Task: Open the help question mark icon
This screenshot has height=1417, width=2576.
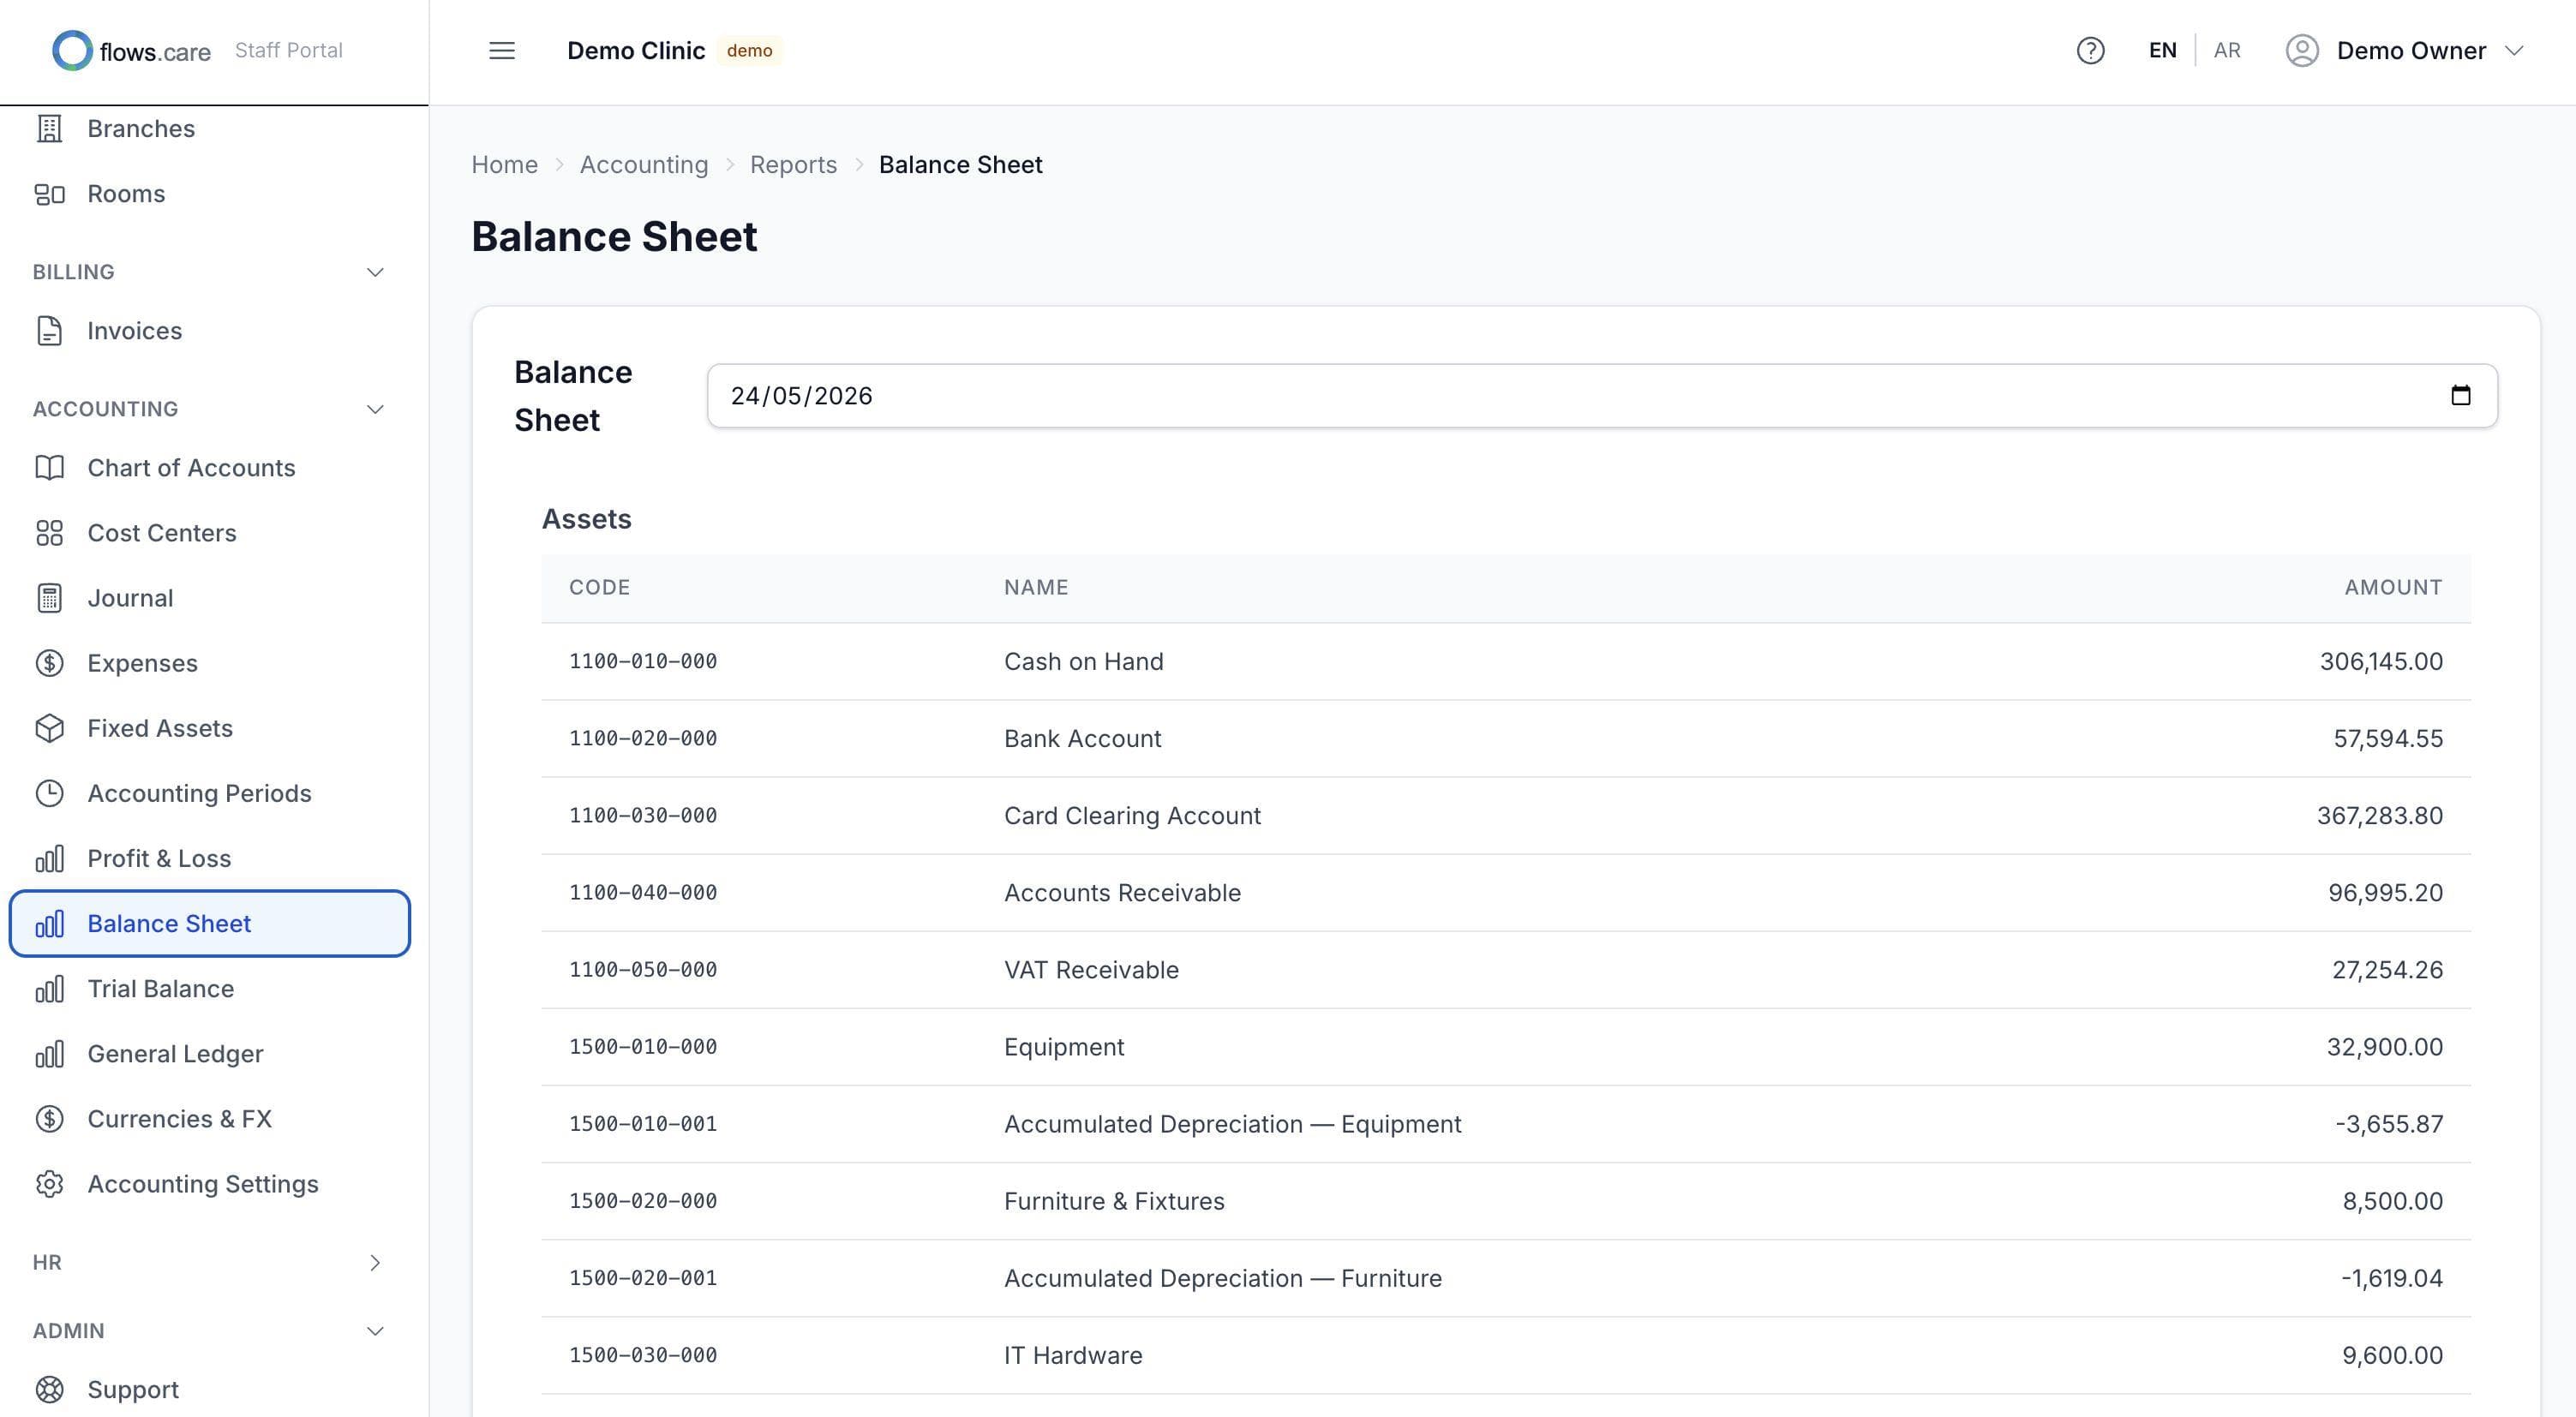Action: pos(2090,51)
